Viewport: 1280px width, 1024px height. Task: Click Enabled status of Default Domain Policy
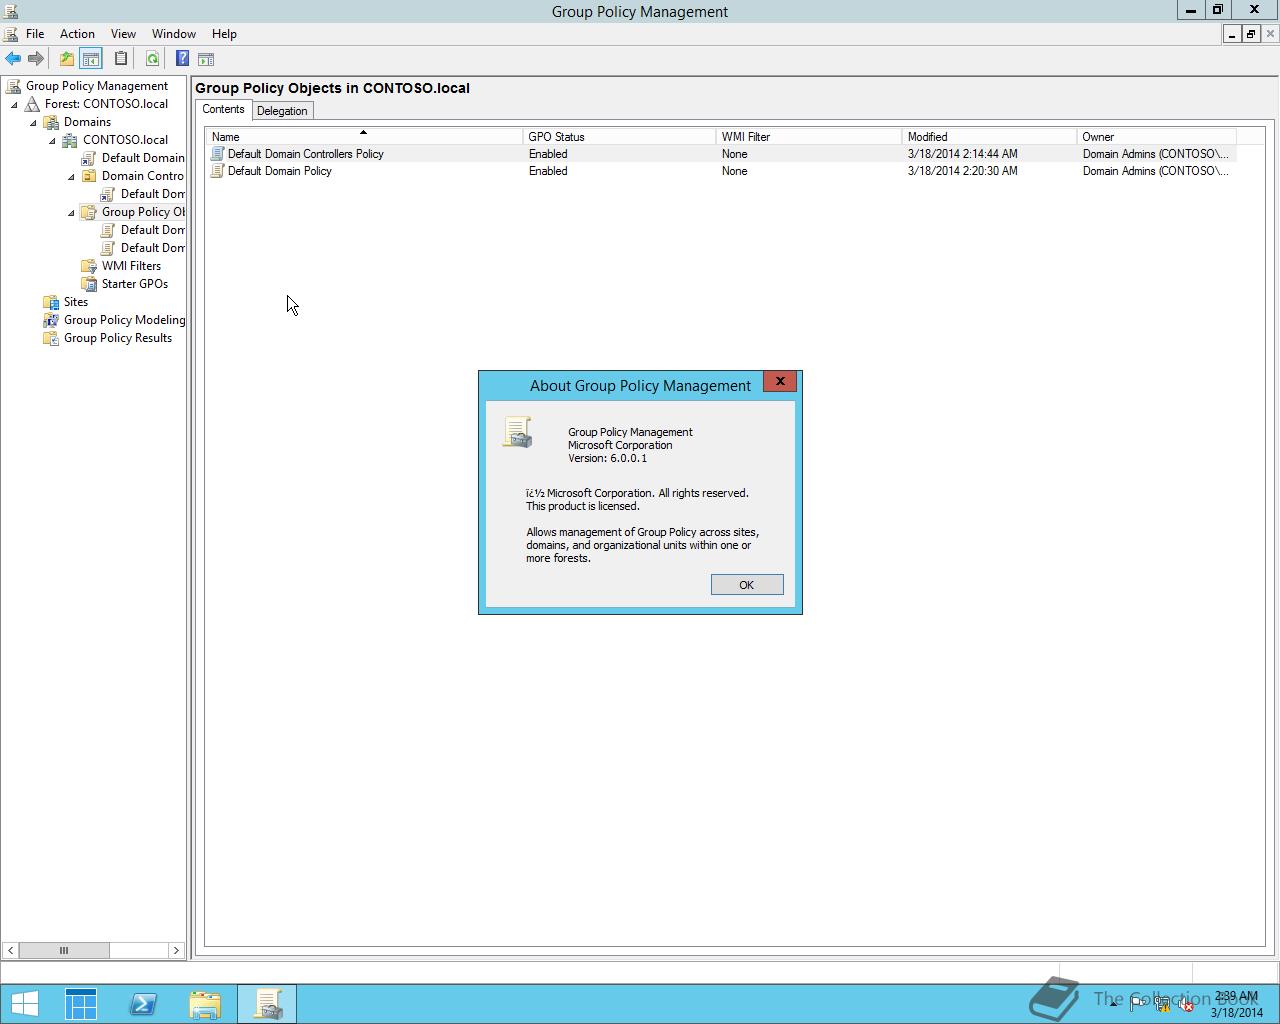[x=548, y=171]
